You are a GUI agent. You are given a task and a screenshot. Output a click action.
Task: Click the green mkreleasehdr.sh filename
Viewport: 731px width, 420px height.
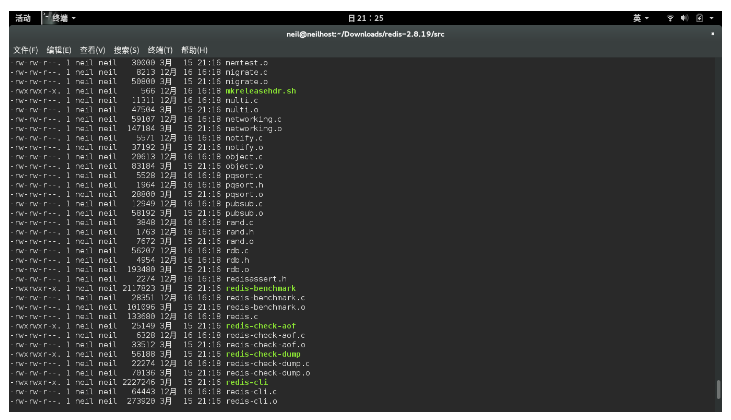[x=261, y=91]
